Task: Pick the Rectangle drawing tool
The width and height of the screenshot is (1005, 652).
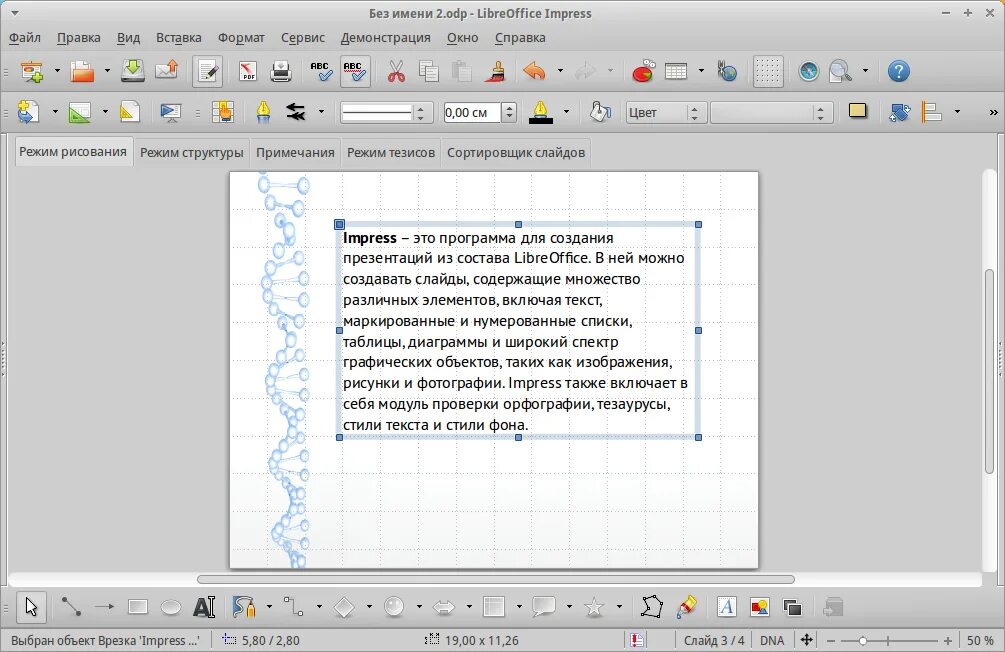Action: (138, 606)
